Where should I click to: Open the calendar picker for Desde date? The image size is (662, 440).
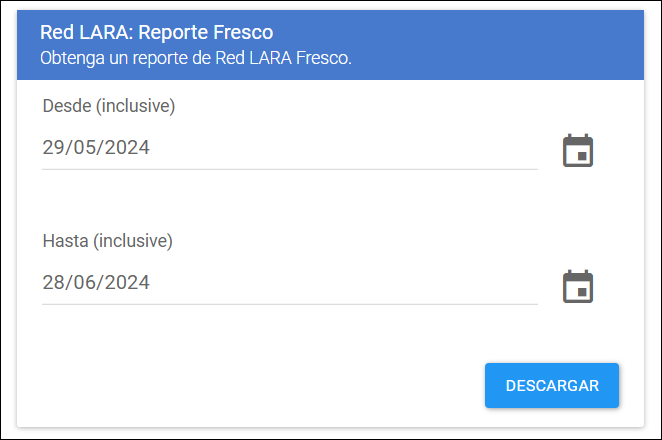coord(578,151)
